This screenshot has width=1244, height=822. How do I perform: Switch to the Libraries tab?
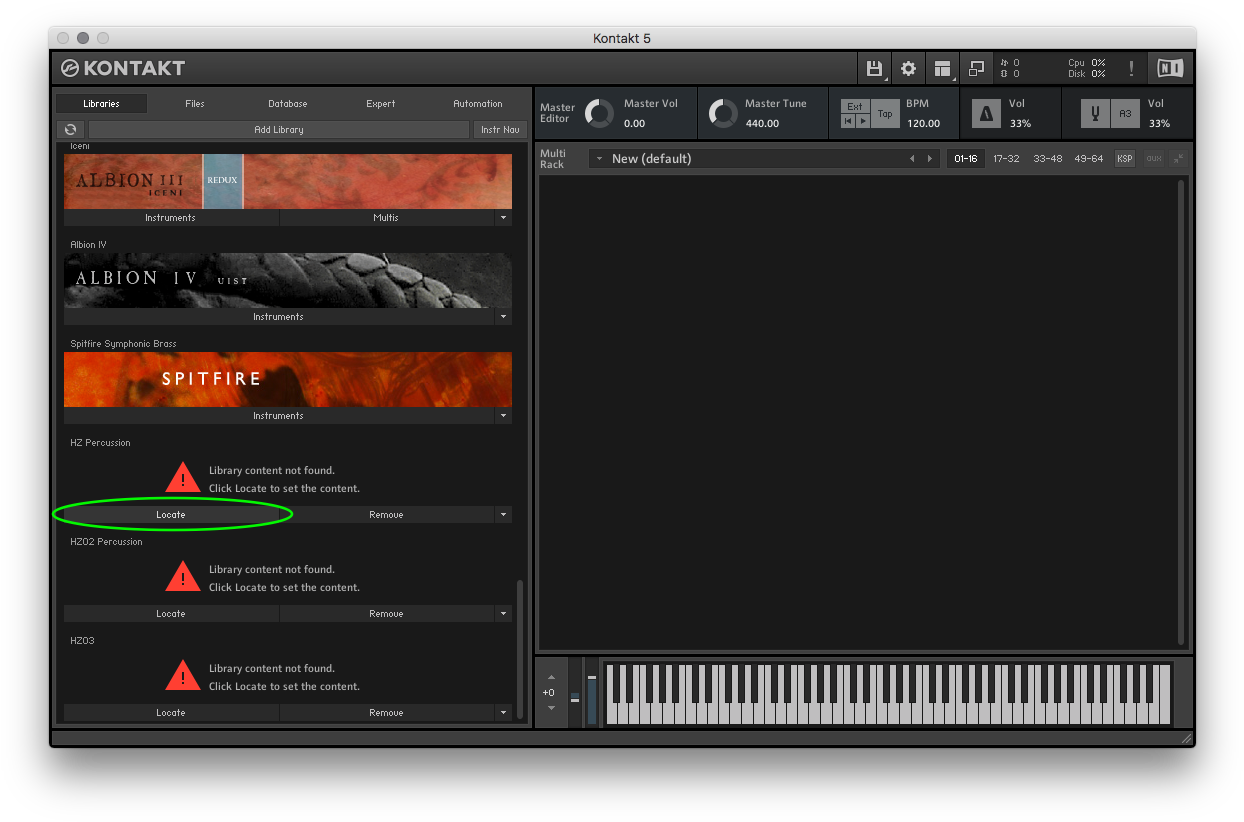(101, 104)
